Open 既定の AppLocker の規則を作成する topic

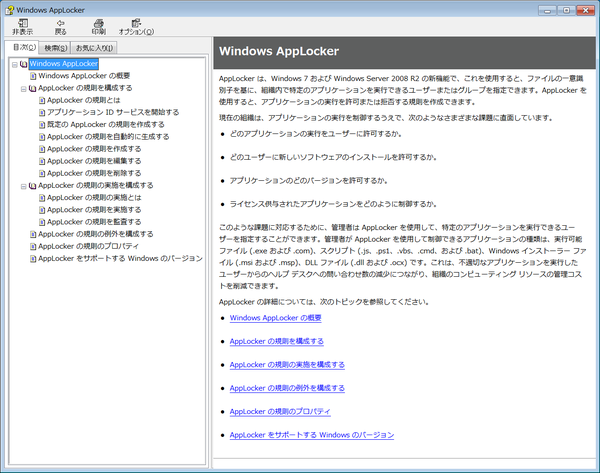pyautogui.click(x=106, y=124)
